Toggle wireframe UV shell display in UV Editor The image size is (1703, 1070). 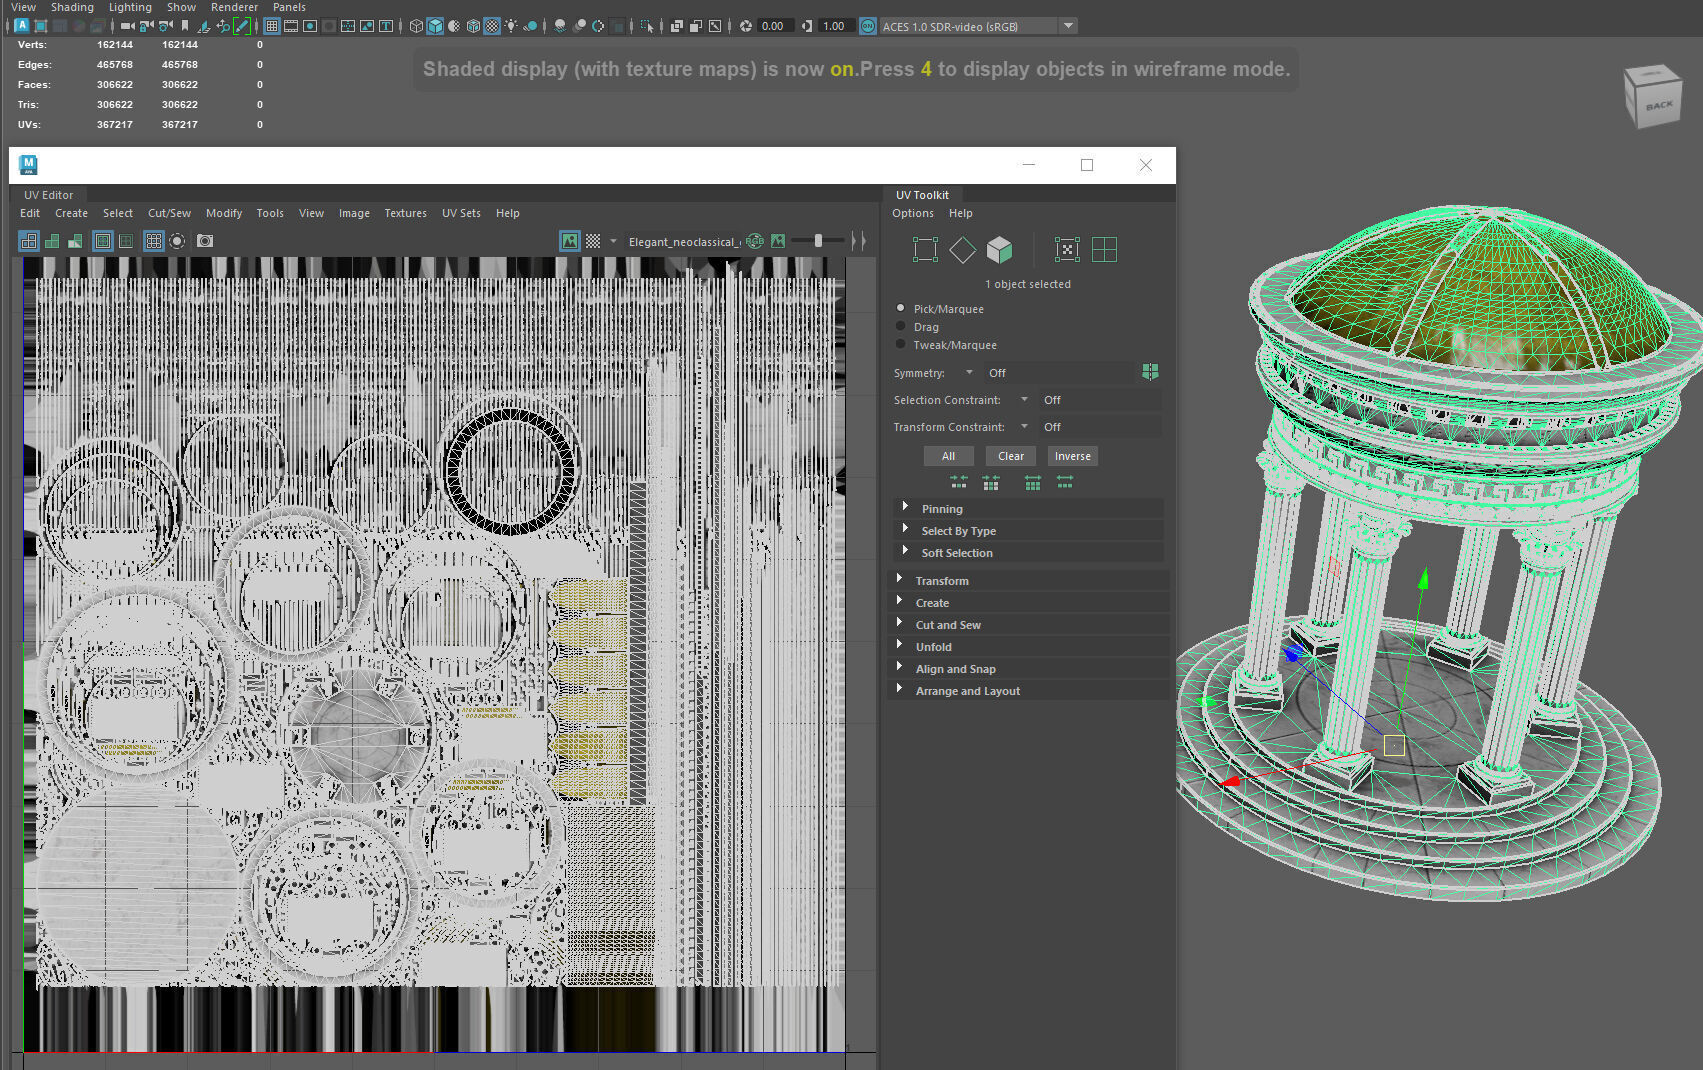[29, 241]
